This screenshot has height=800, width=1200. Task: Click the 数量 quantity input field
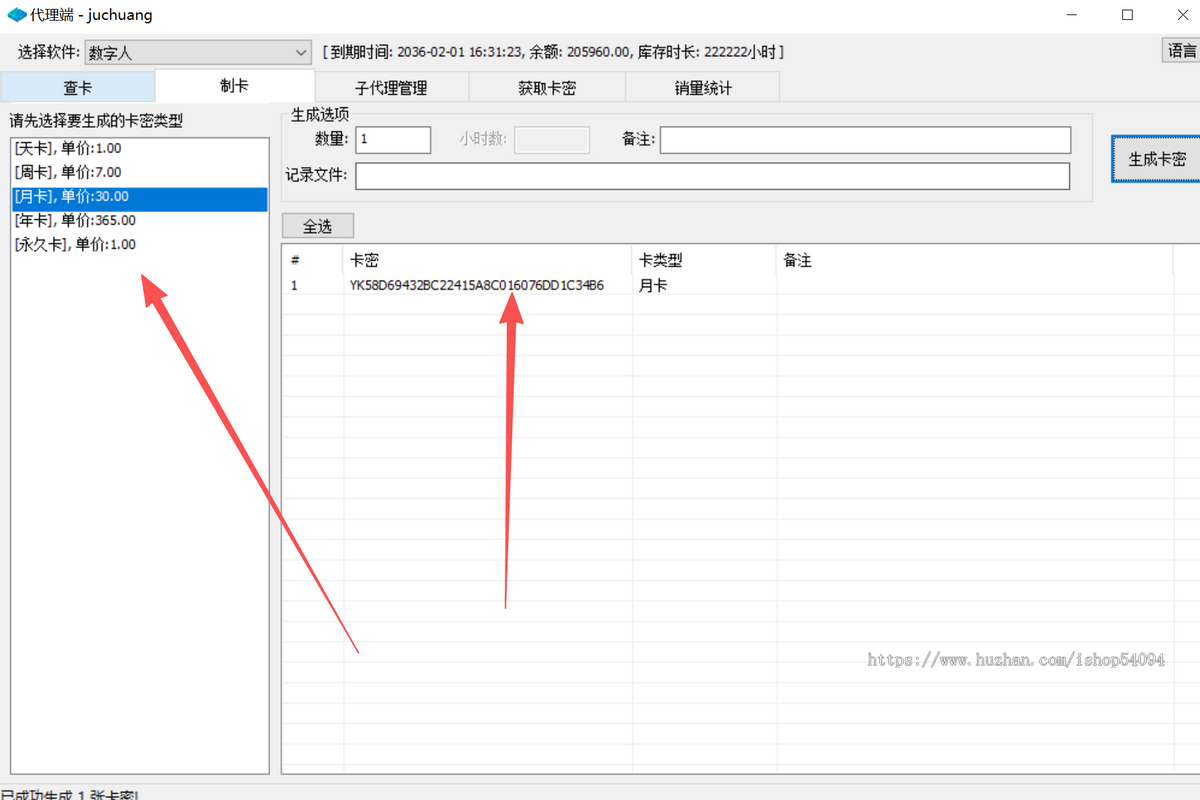(393, 140)
